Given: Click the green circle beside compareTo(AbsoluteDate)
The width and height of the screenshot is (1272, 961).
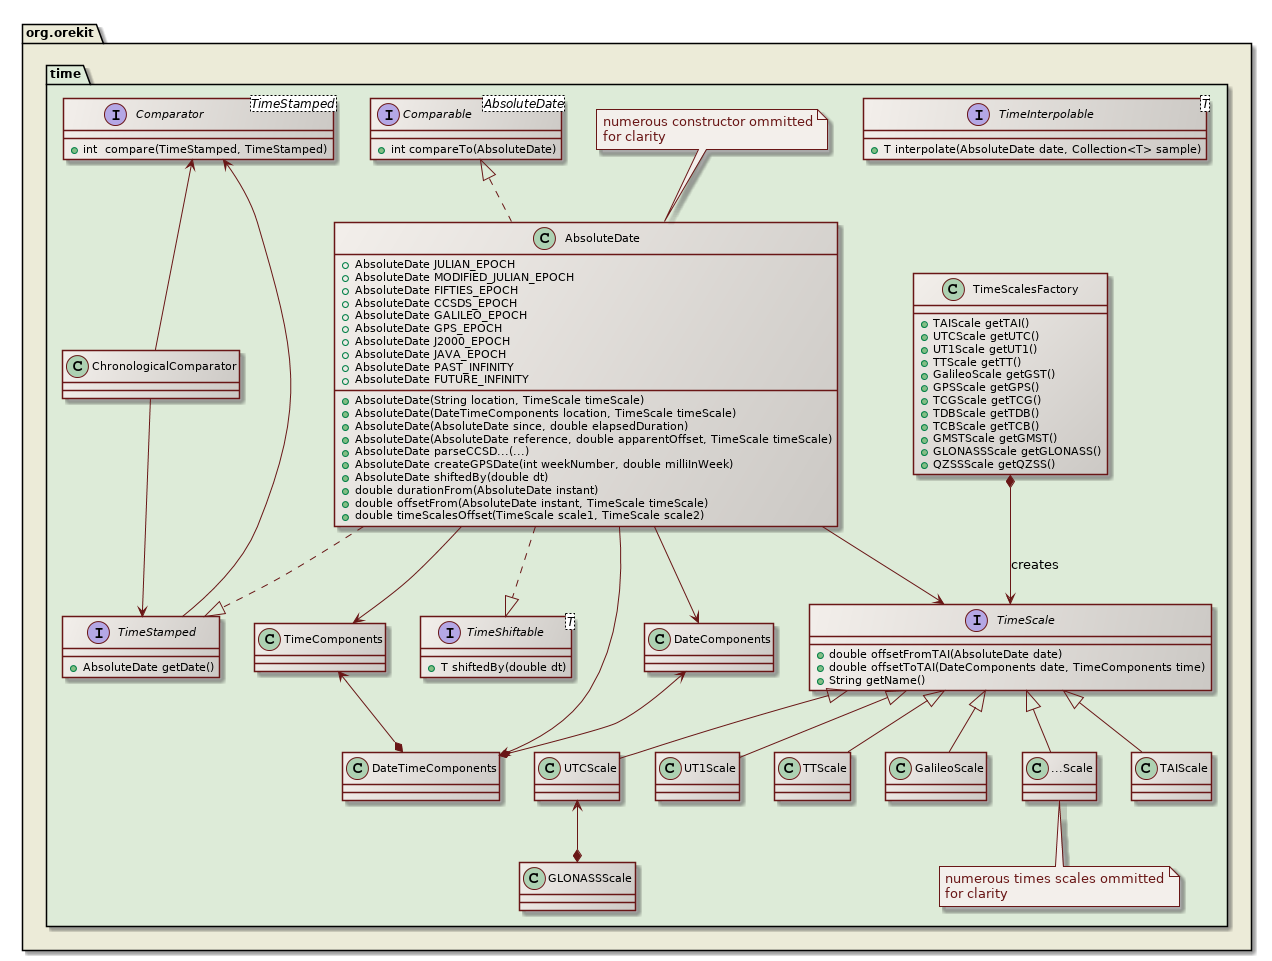Looking at the screenshot, I should click(381, 149).
